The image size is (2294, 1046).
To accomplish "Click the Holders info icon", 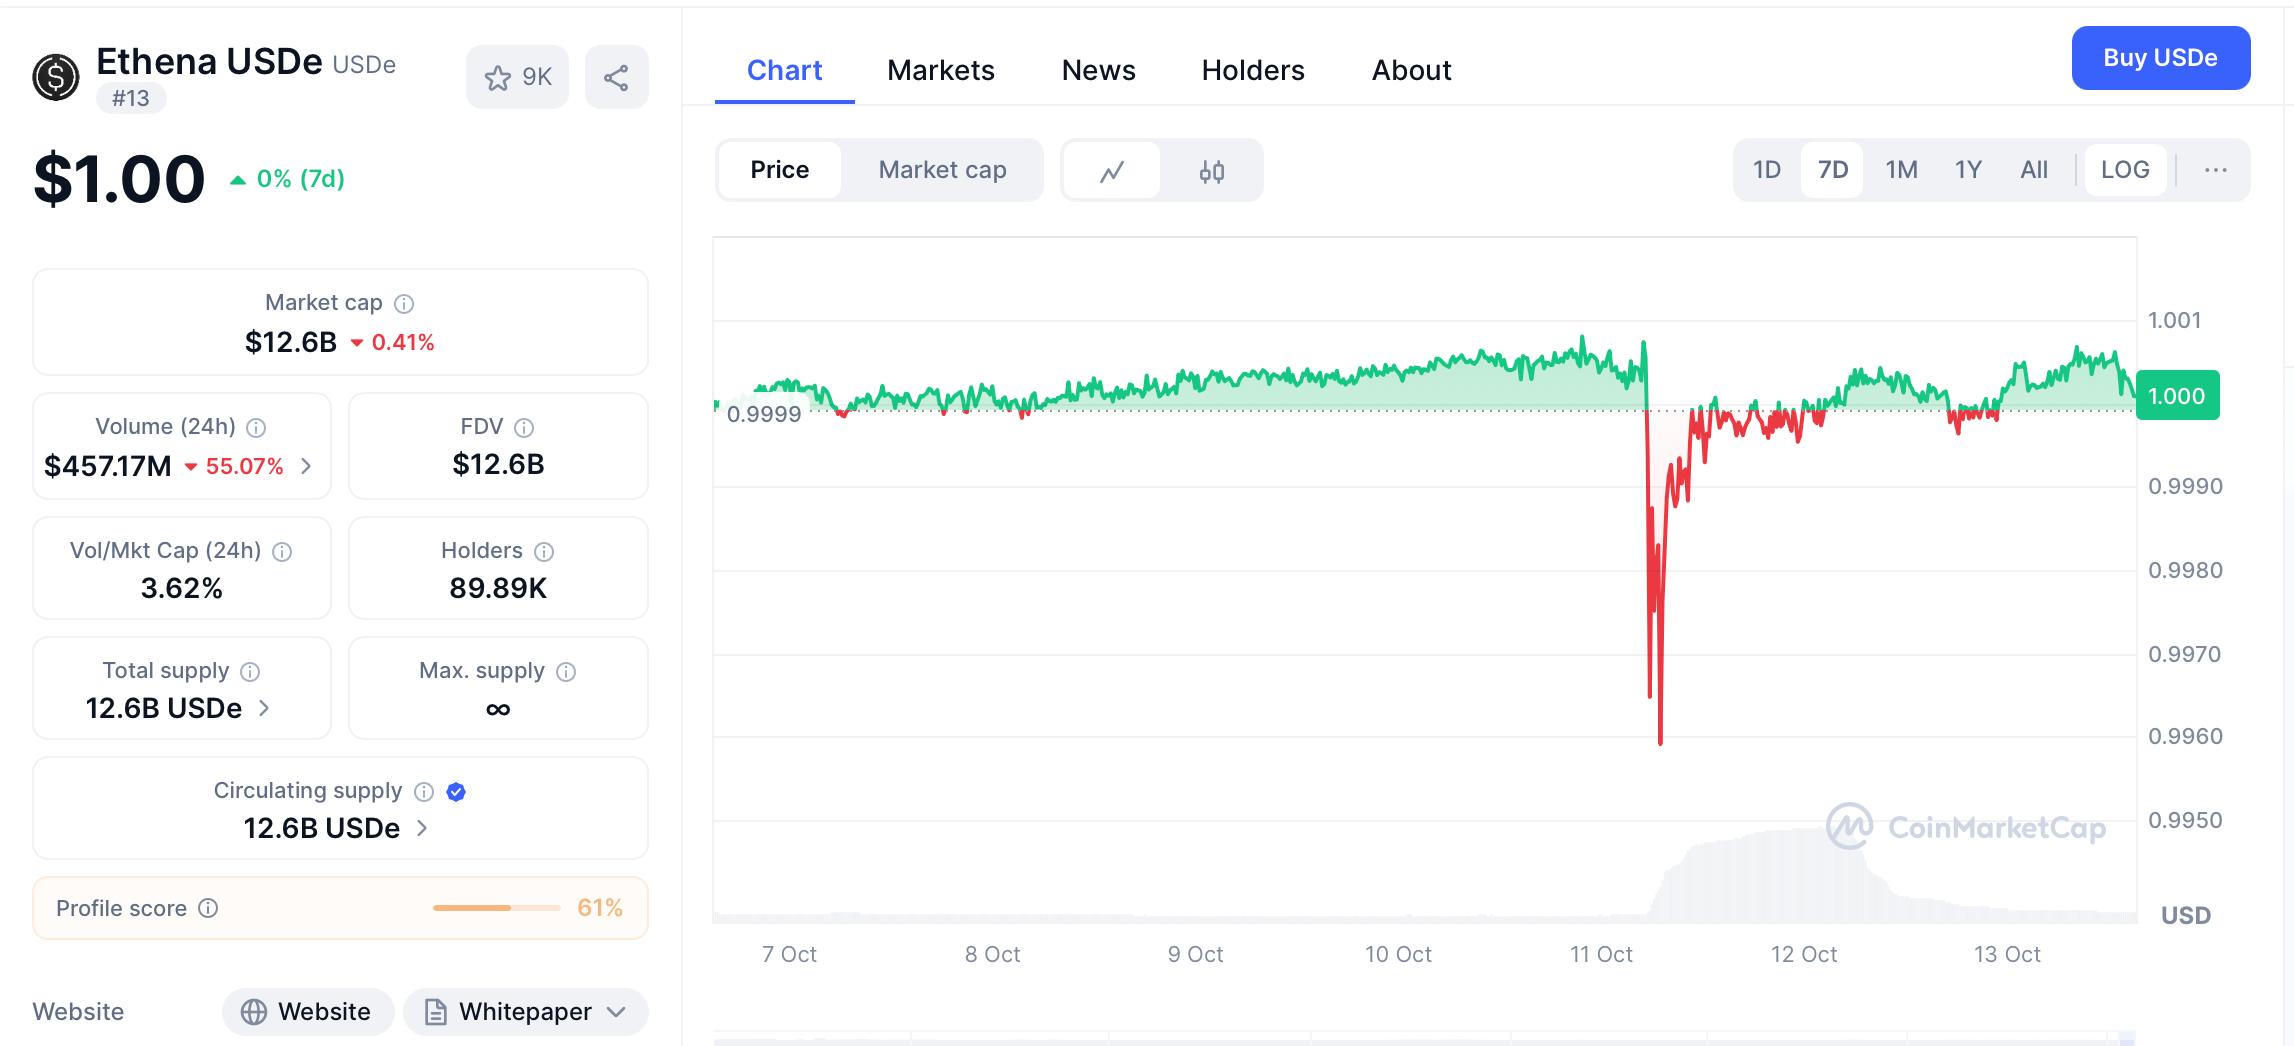I will click(544, 551).
